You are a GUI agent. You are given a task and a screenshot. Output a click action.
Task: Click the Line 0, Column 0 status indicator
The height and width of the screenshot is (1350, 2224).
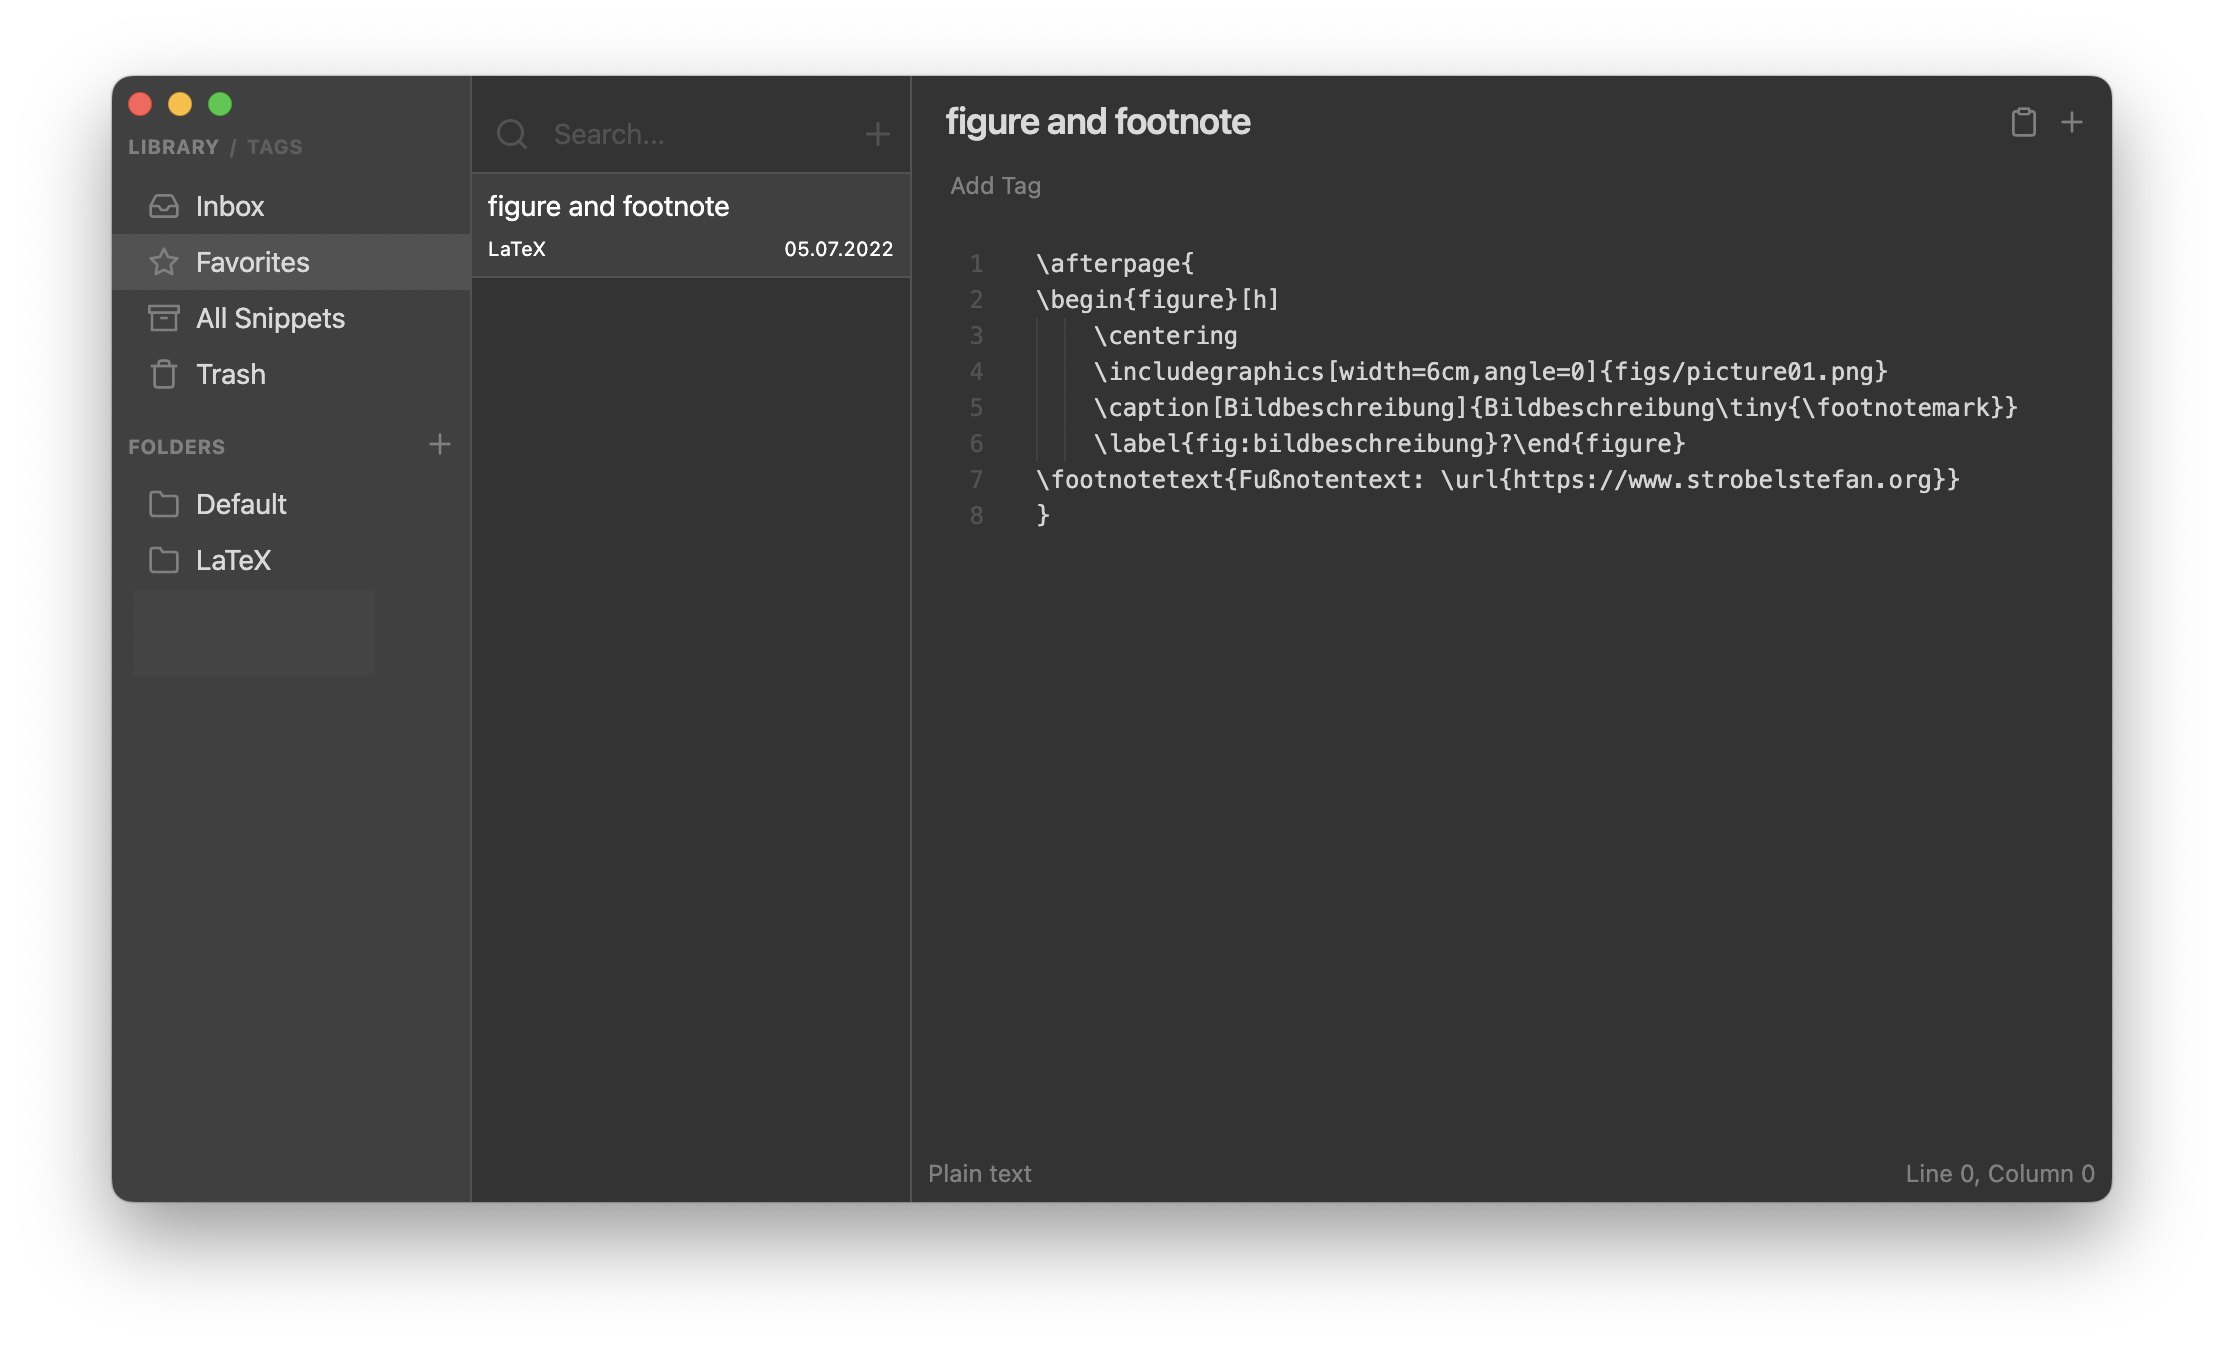click(x=2000, y=1173)
